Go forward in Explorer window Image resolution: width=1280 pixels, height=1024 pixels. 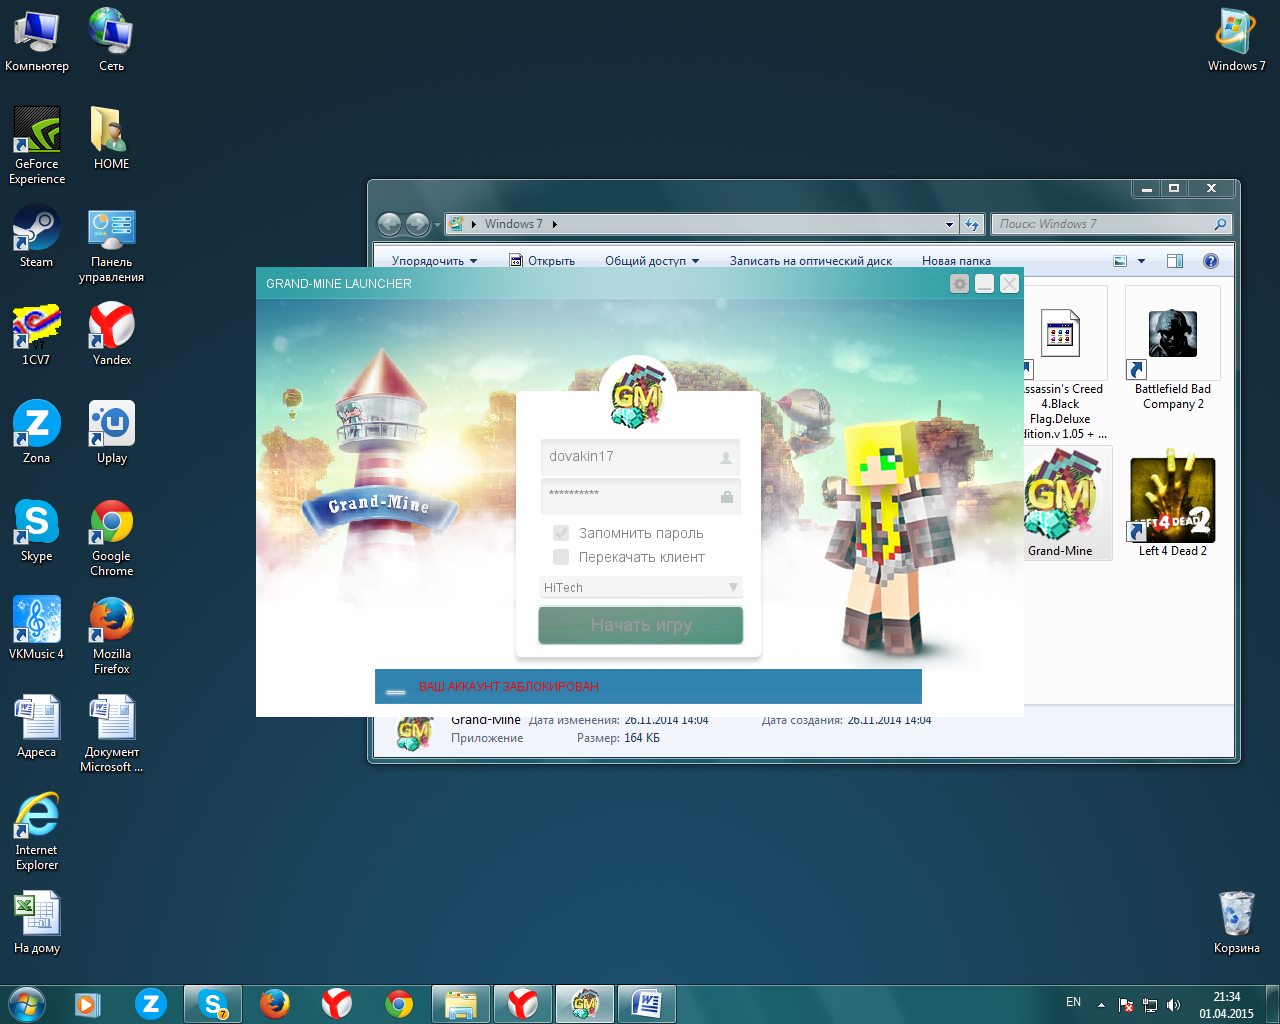[418, 224]
